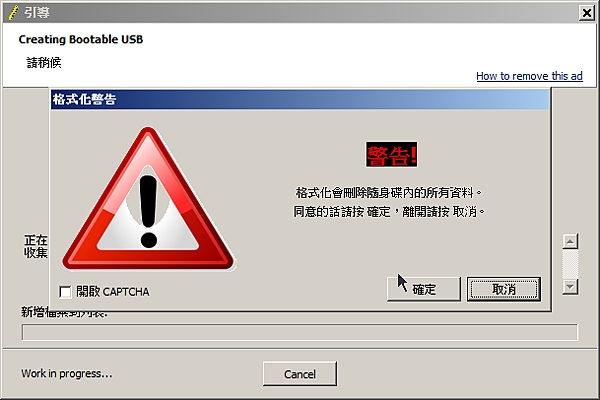The width and height of the screenshot is (600, 400).
Task: Click the empty progress bar
Action: (300, 332)
